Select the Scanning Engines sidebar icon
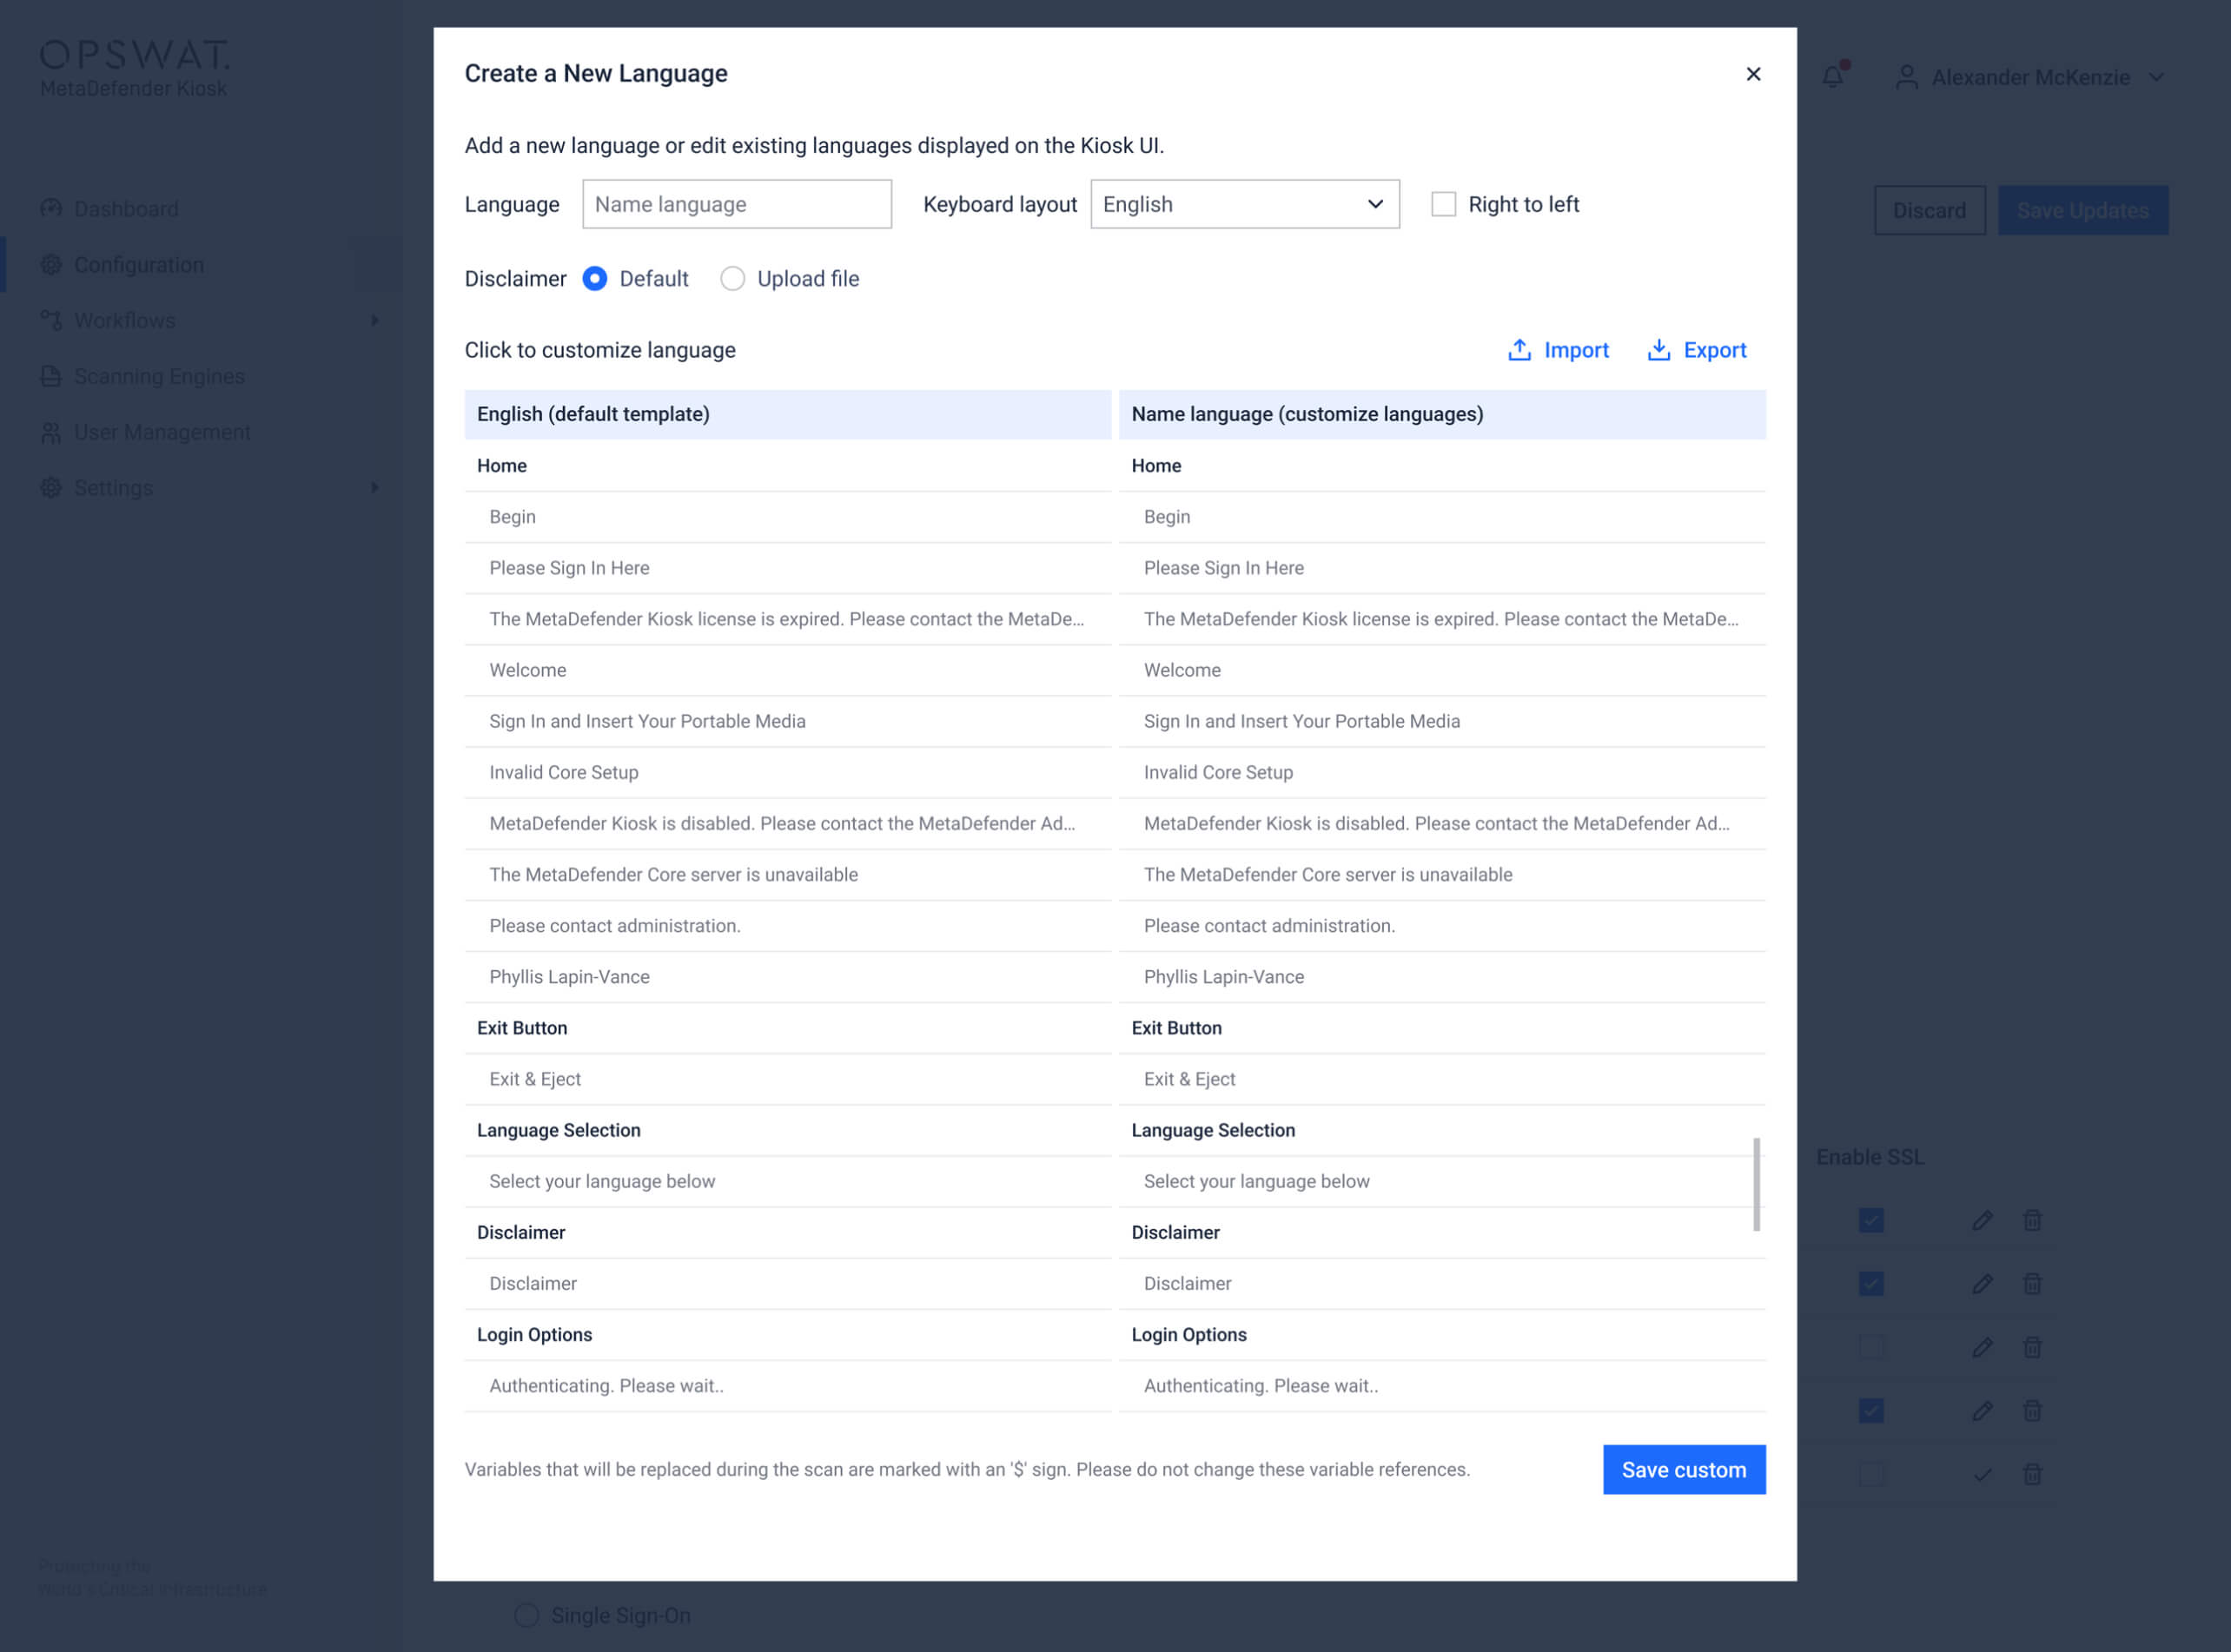Image resolution: width=2231 pixels, height=1652 pixels. click(51, 375)
